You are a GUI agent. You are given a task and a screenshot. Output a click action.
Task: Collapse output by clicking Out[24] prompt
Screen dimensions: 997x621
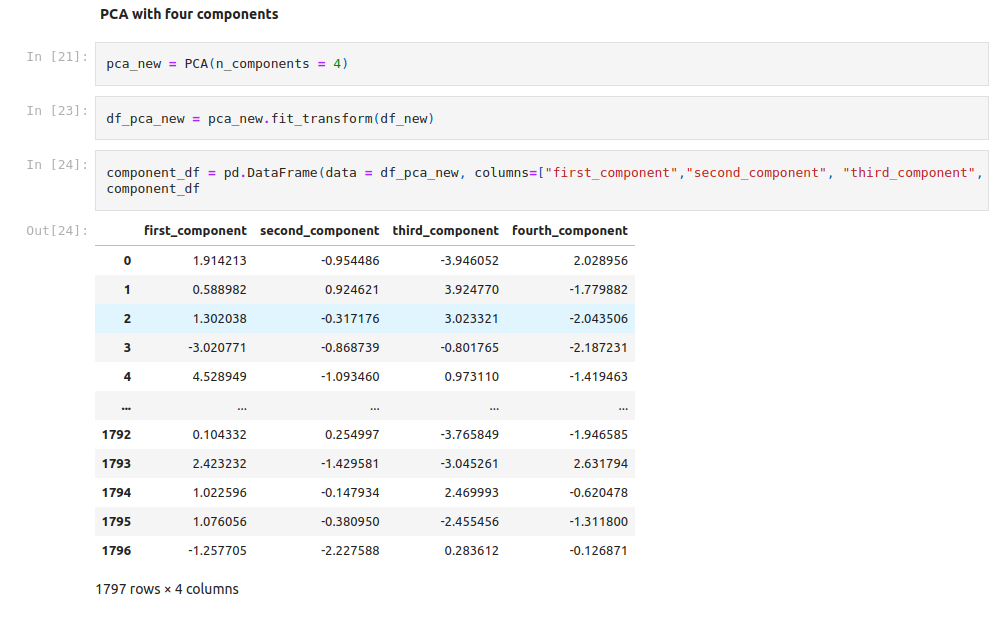tap(56, 231)
